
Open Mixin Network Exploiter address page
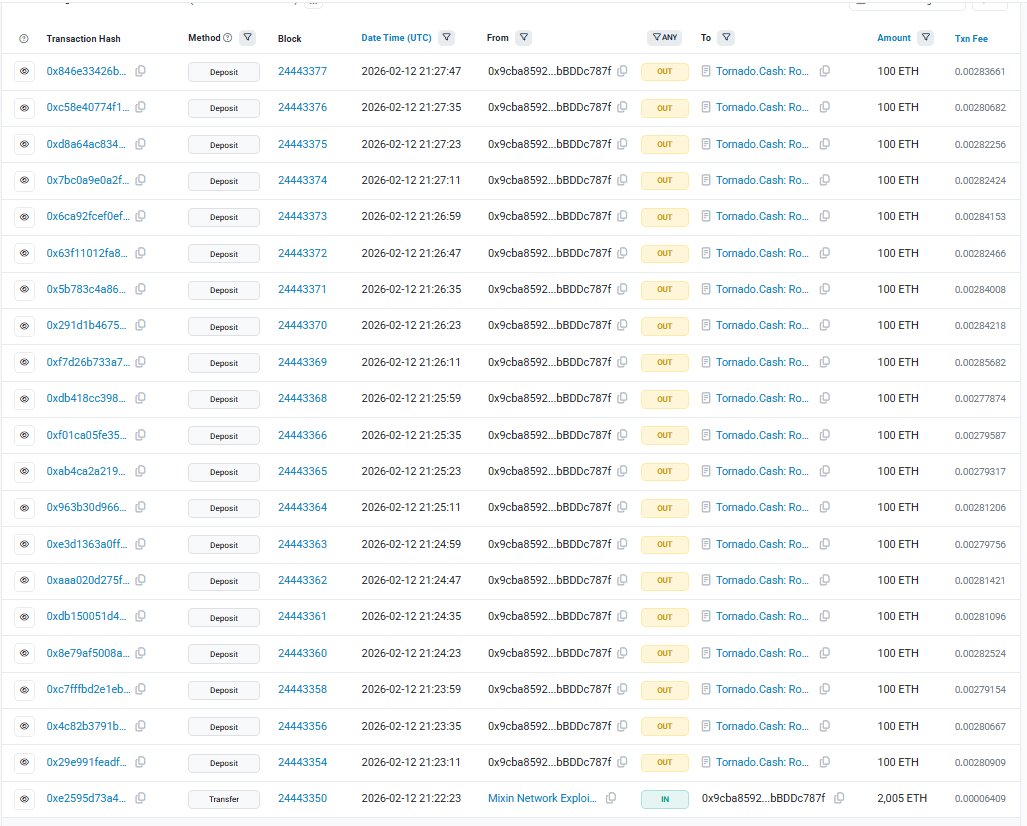[x=542, y=798]
